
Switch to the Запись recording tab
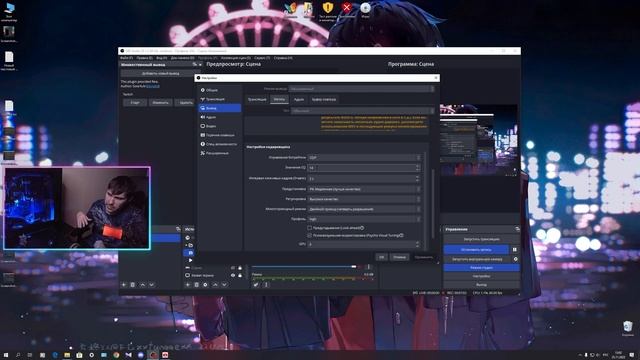(x=279, y=99)
